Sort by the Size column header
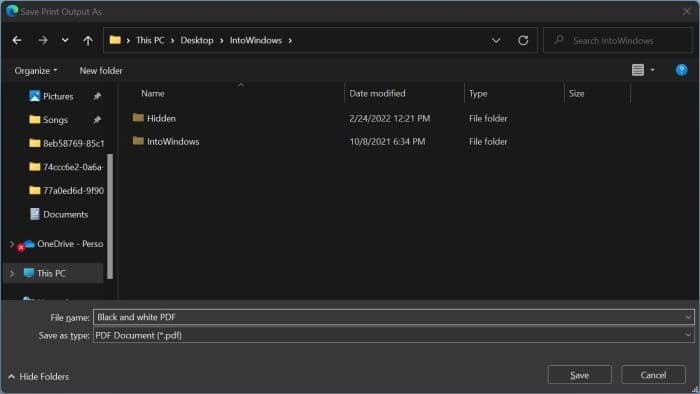 coord(576,93)
